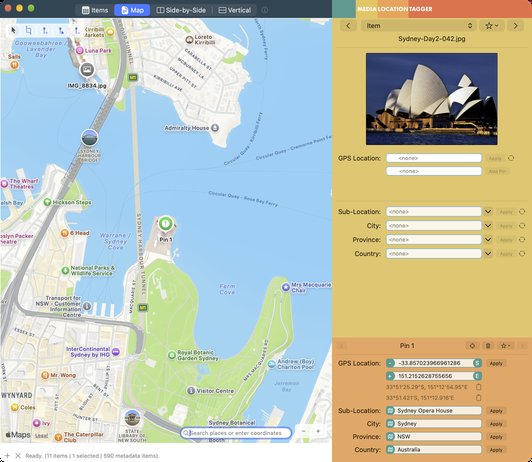Image resolution: width=532 pixels, height=462 pixels.
Task: Expand the item Province suggestions chevron
Action: (x=488, y=239)
